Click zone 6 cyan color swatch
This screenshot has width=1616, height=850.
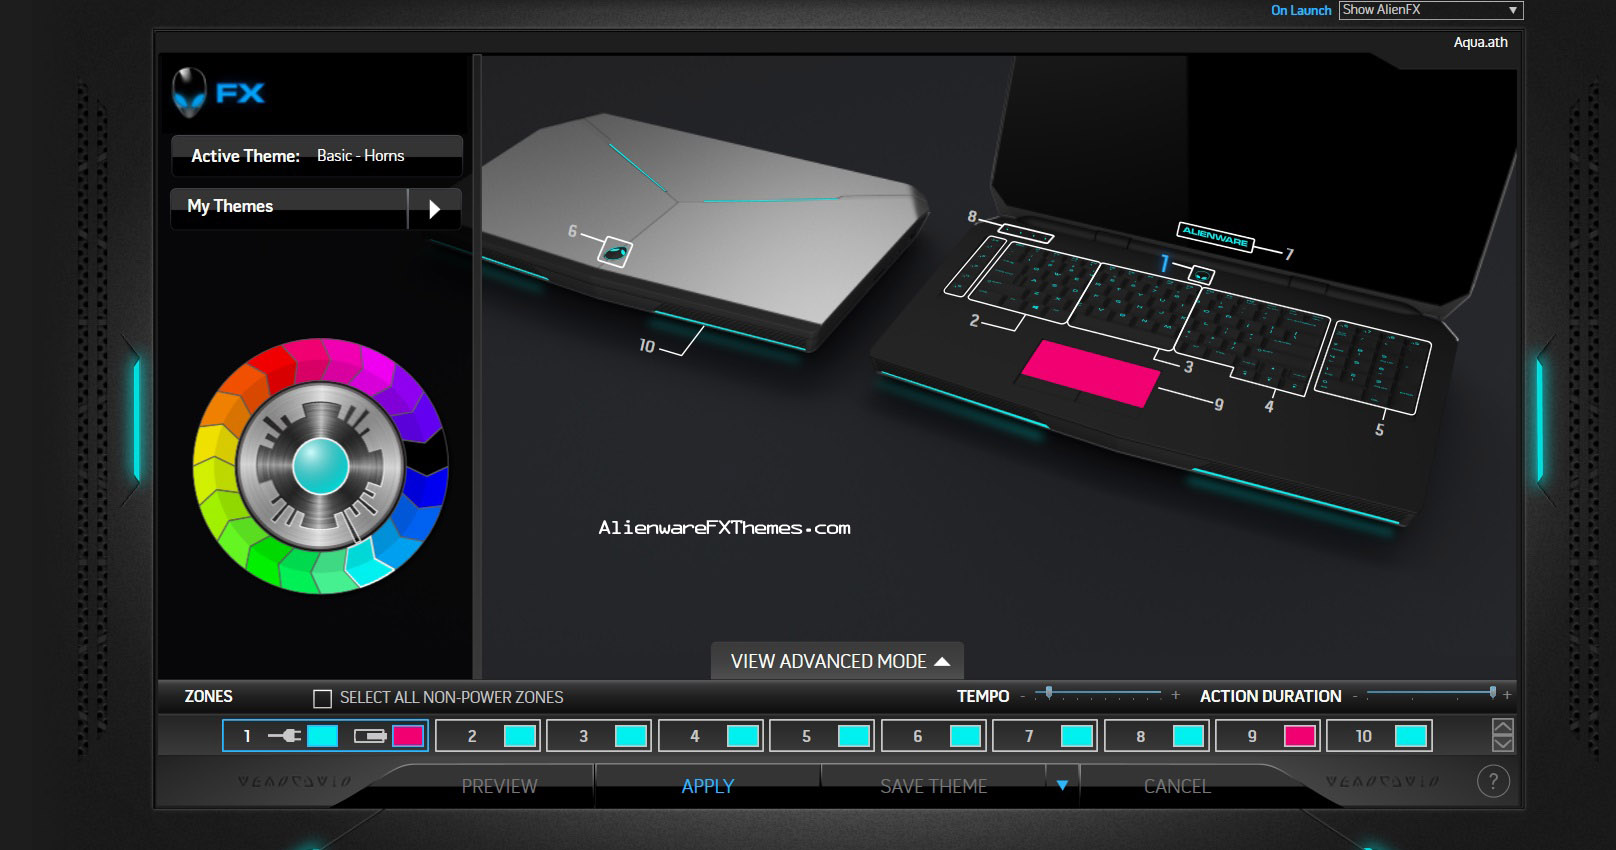965,736
